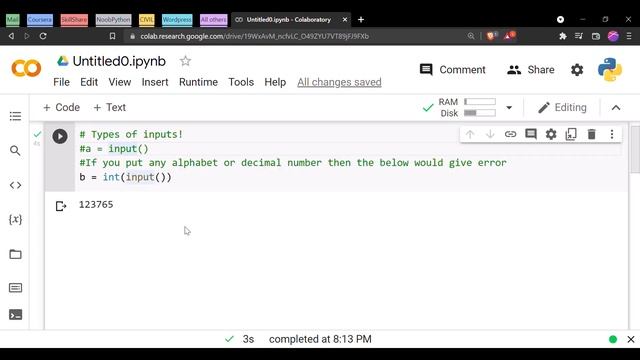Open the table of contents sidebar
The height and width of the screenshot is (360, 640).
[x=15, y=116]
